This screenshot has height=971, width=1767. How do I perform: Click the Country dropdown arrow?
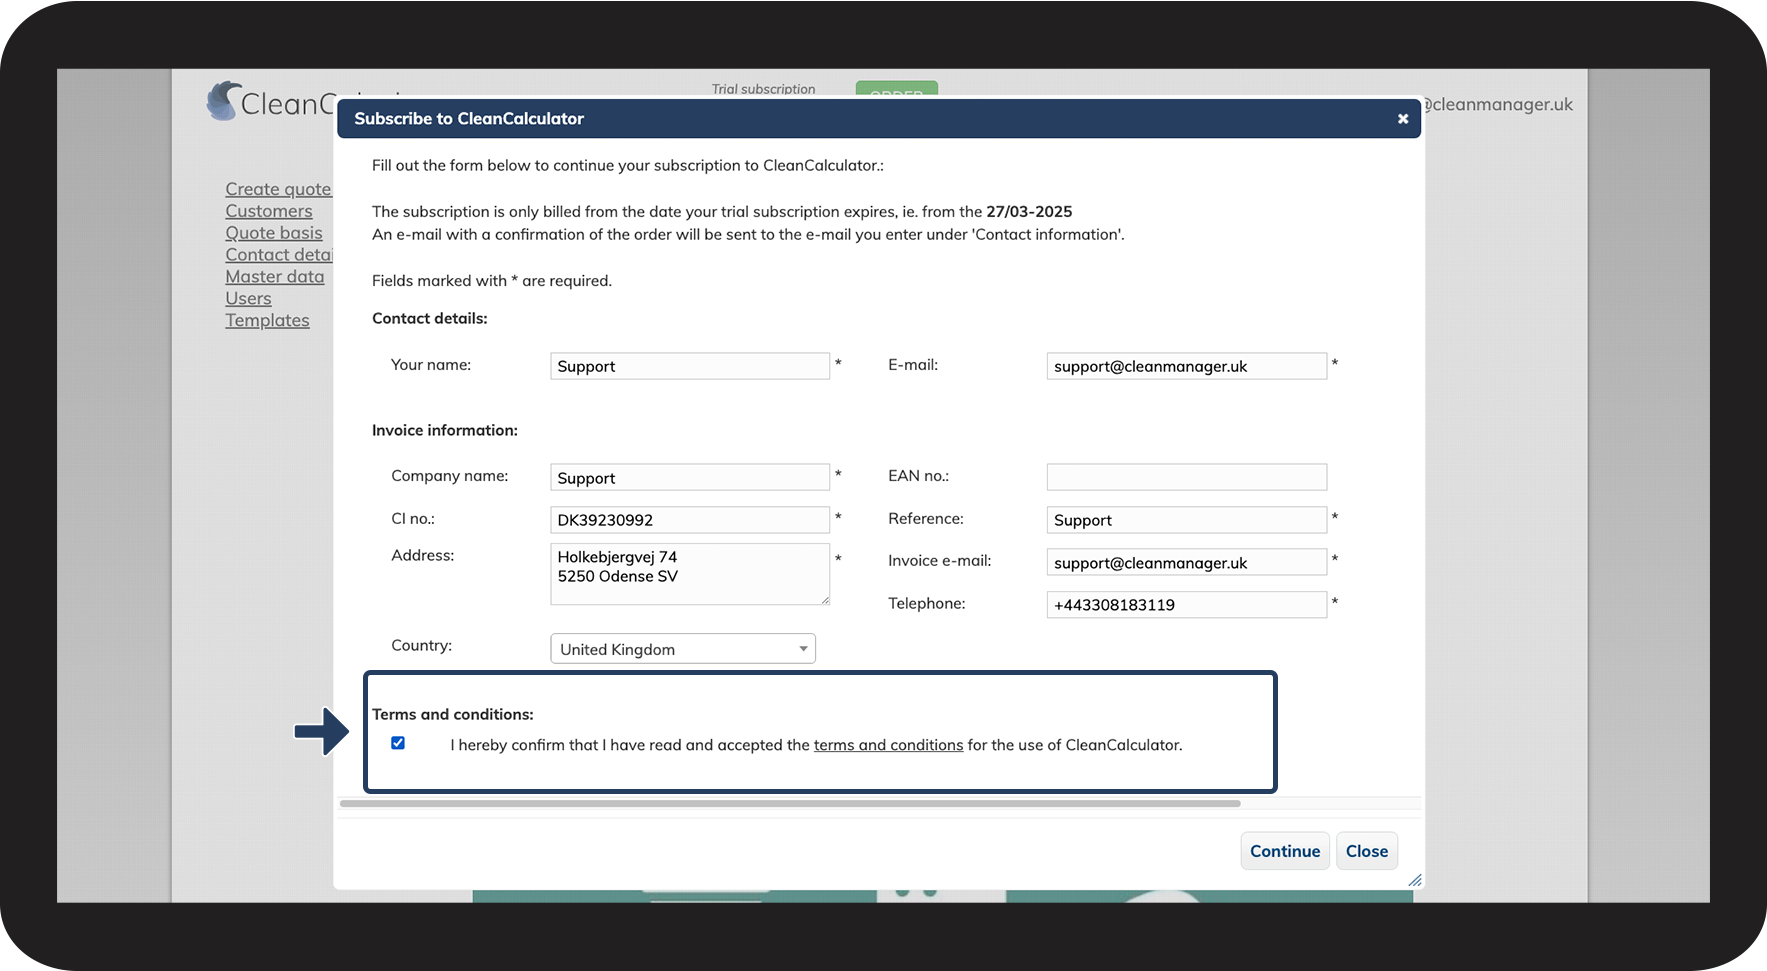click(802, 649)
